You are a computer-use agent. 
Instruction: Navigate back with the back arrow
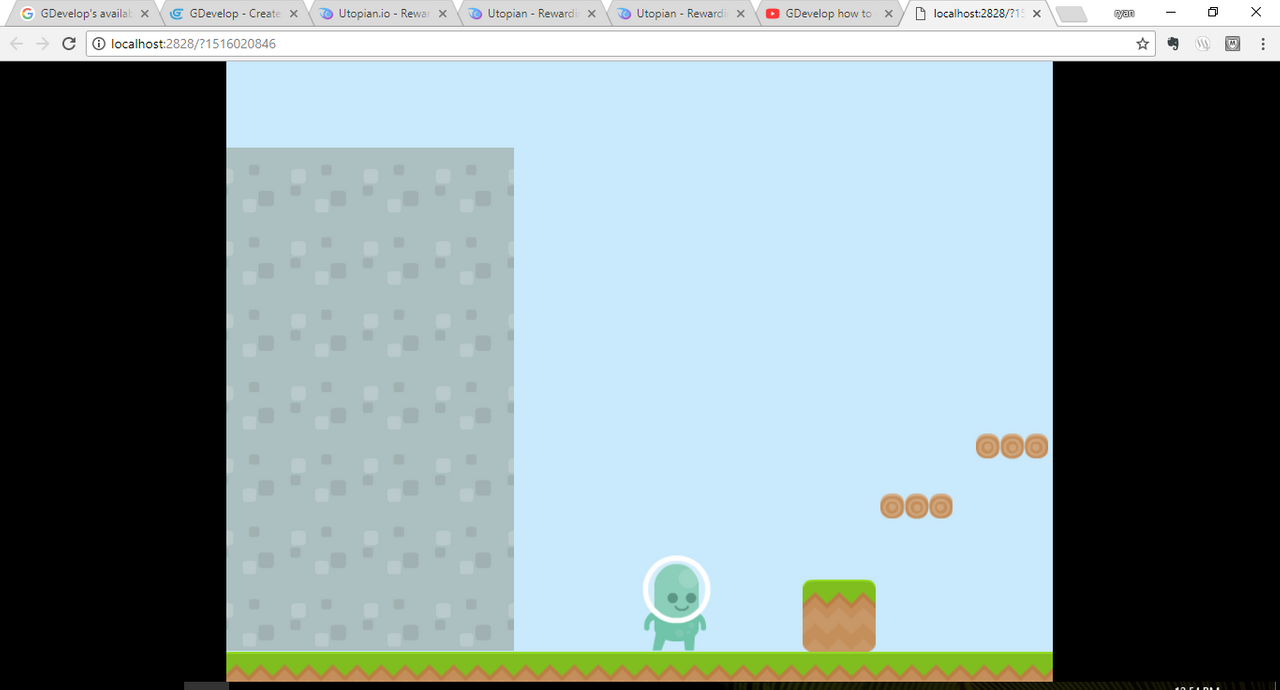tap(16, 43)
